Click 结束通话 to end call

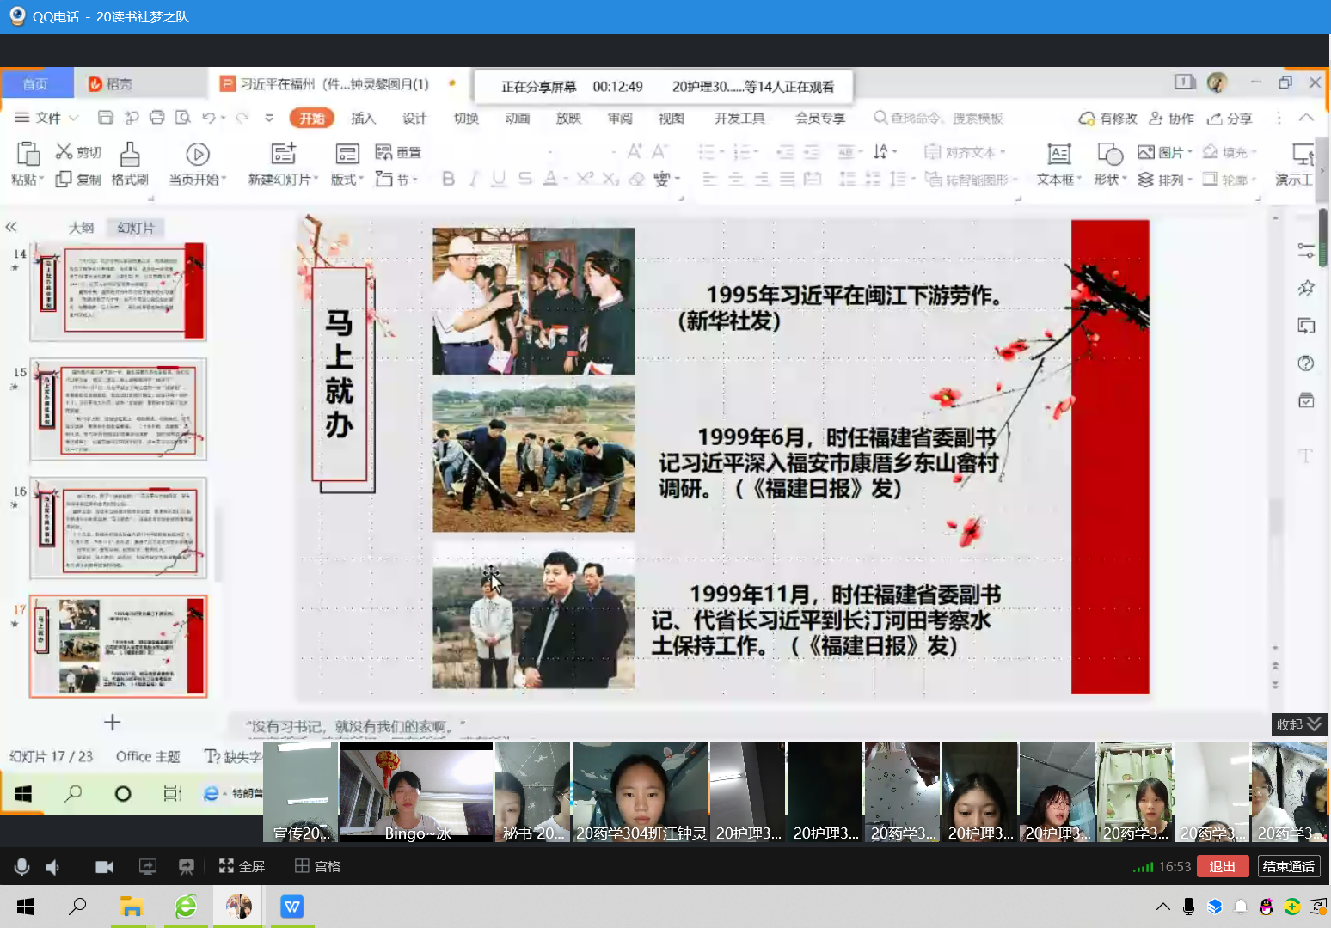1288,866
